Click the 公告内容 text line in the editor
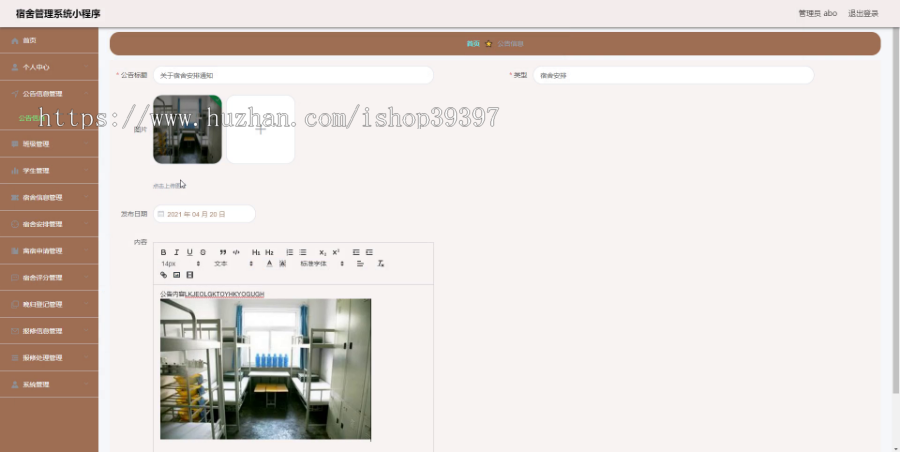This screenshot has width=900, height=452. tap(212, 294)
